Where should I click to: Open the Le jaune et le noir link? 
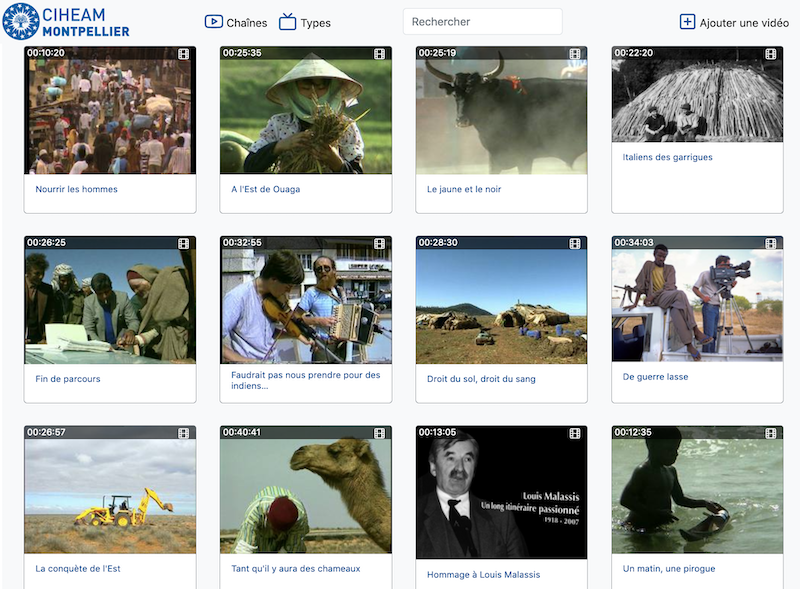(x=464, y=189)
